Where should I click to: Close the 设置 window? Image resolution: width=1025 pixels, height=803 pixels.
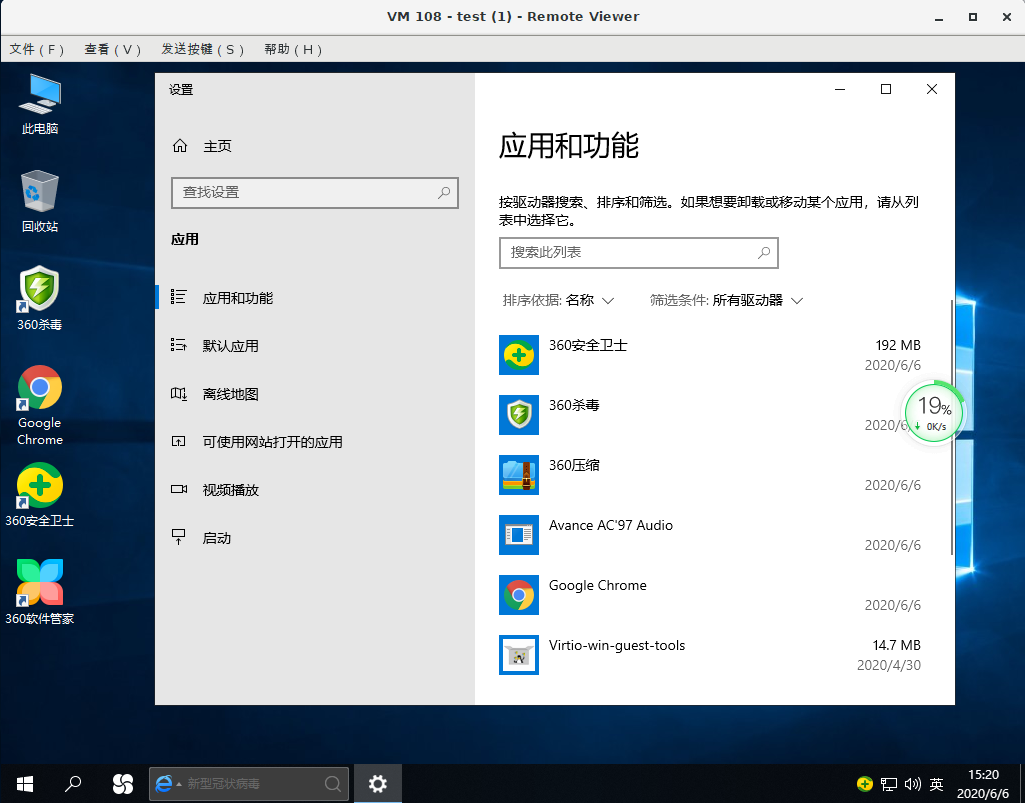tap(932, 89)
